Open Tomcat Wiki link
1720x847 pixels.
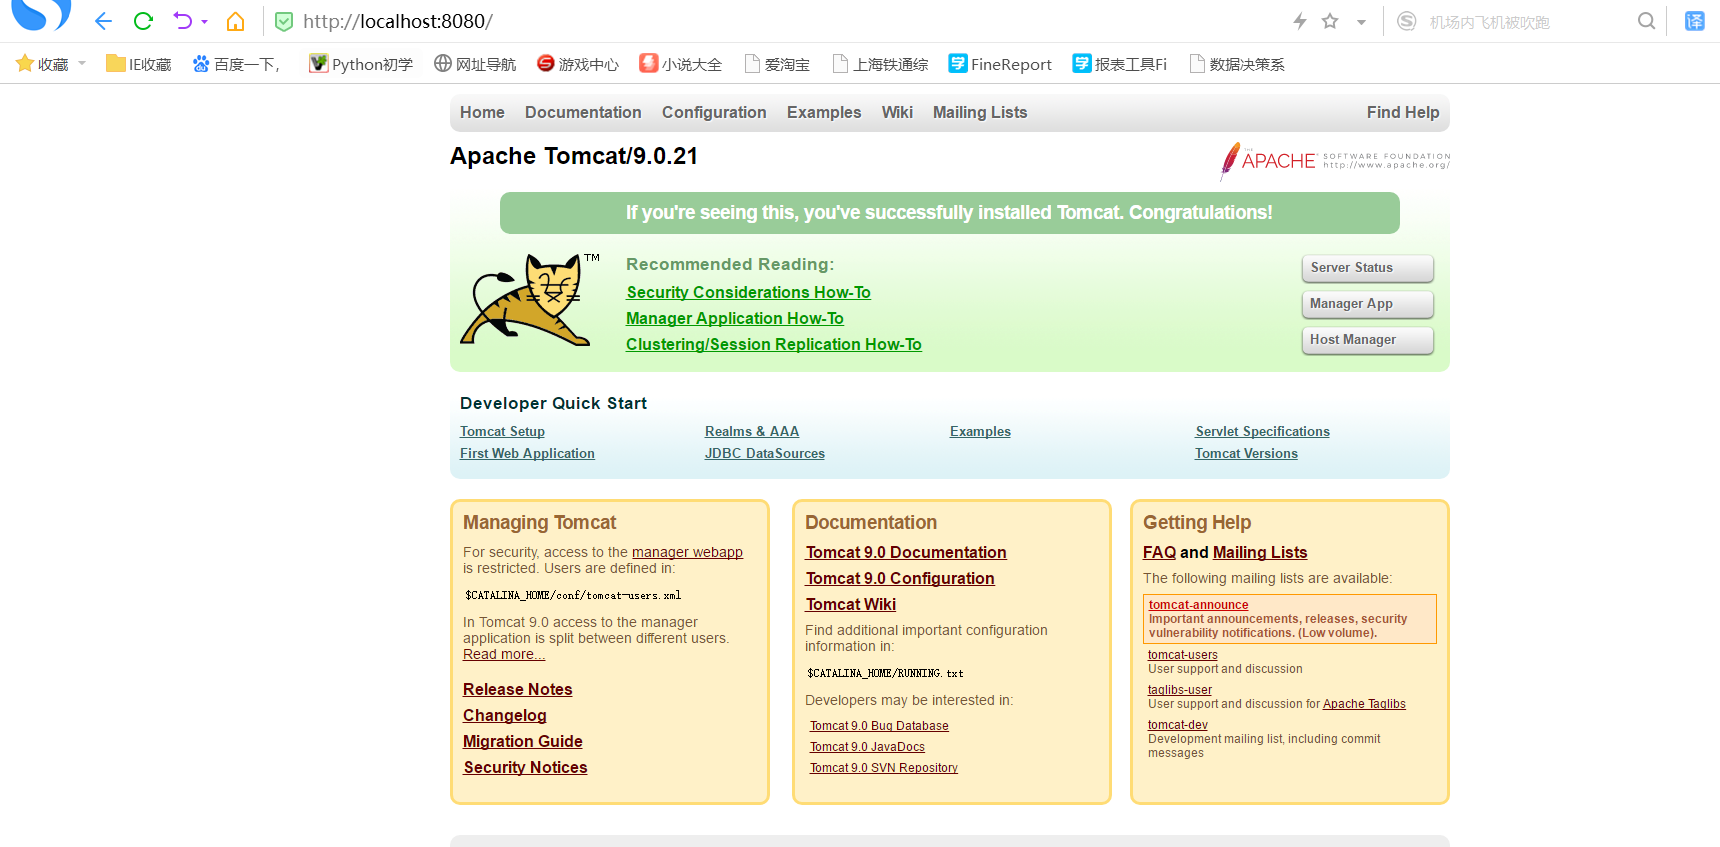click(851, 604)
